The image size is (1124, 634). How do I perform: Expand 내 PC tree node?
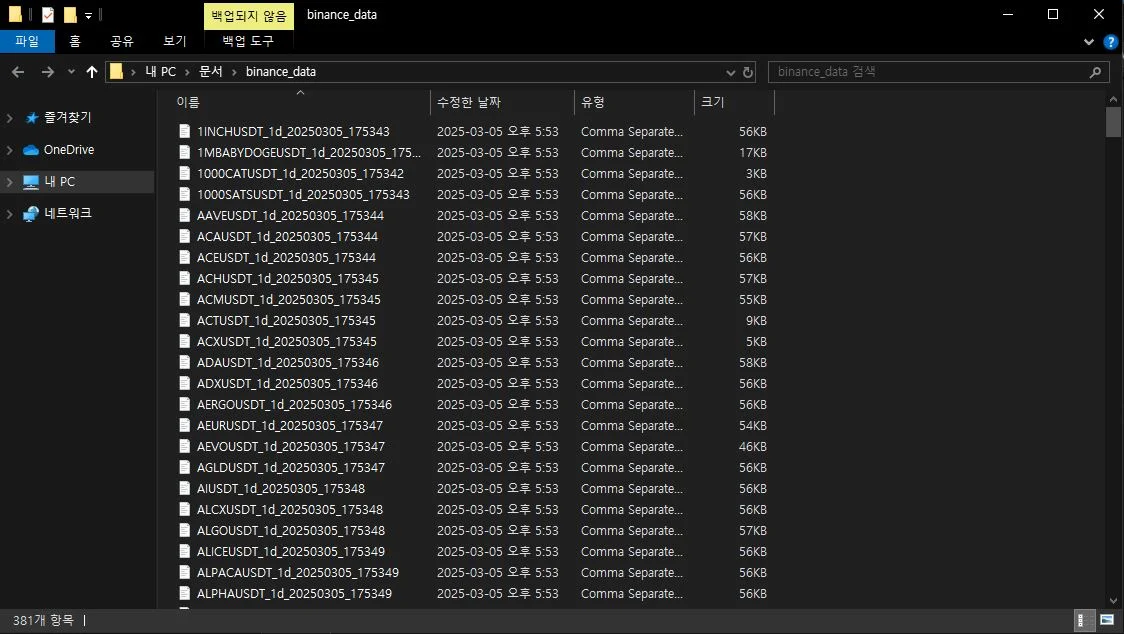coord(9,182)
